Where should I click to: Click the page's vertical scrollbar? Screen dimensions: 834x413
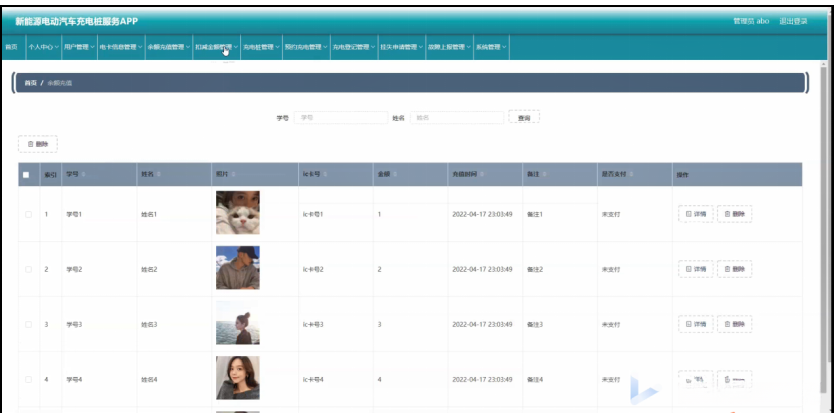coord(824,229)
